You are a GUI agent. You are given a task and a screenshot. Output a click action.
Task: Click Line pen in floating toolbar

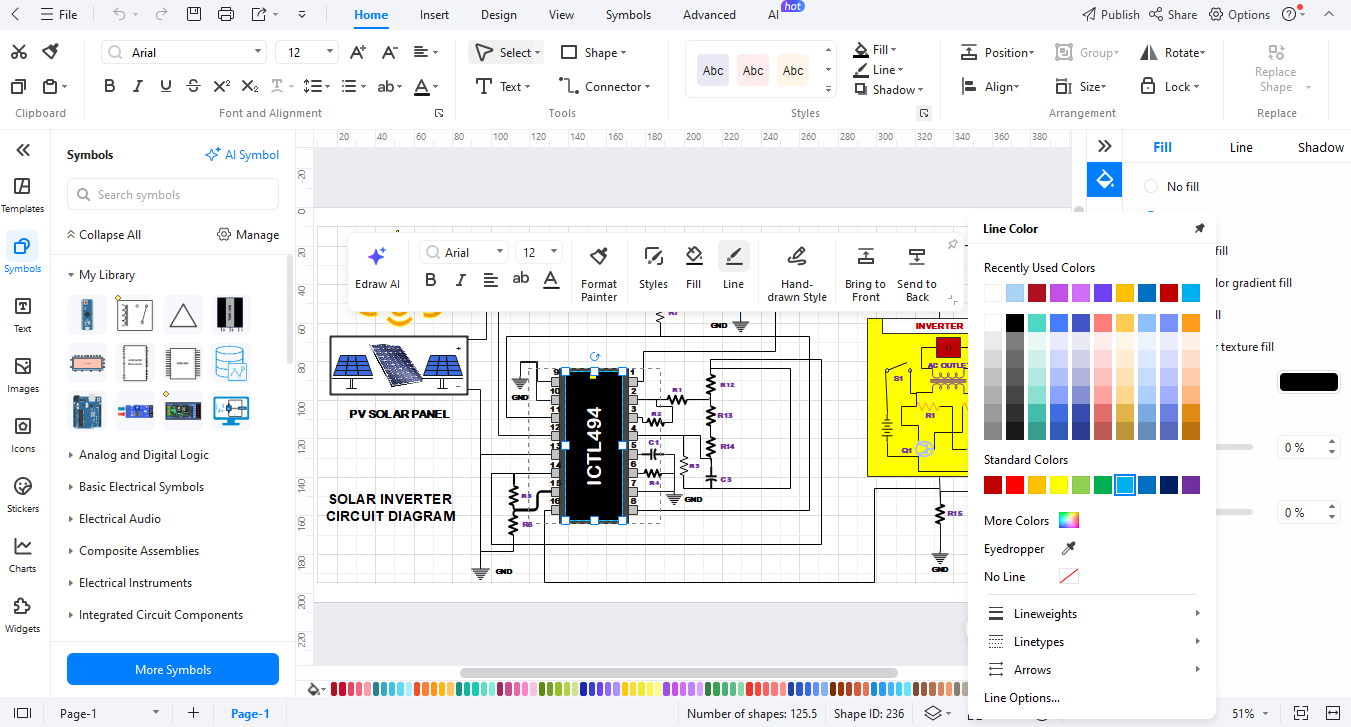[733, 268]
